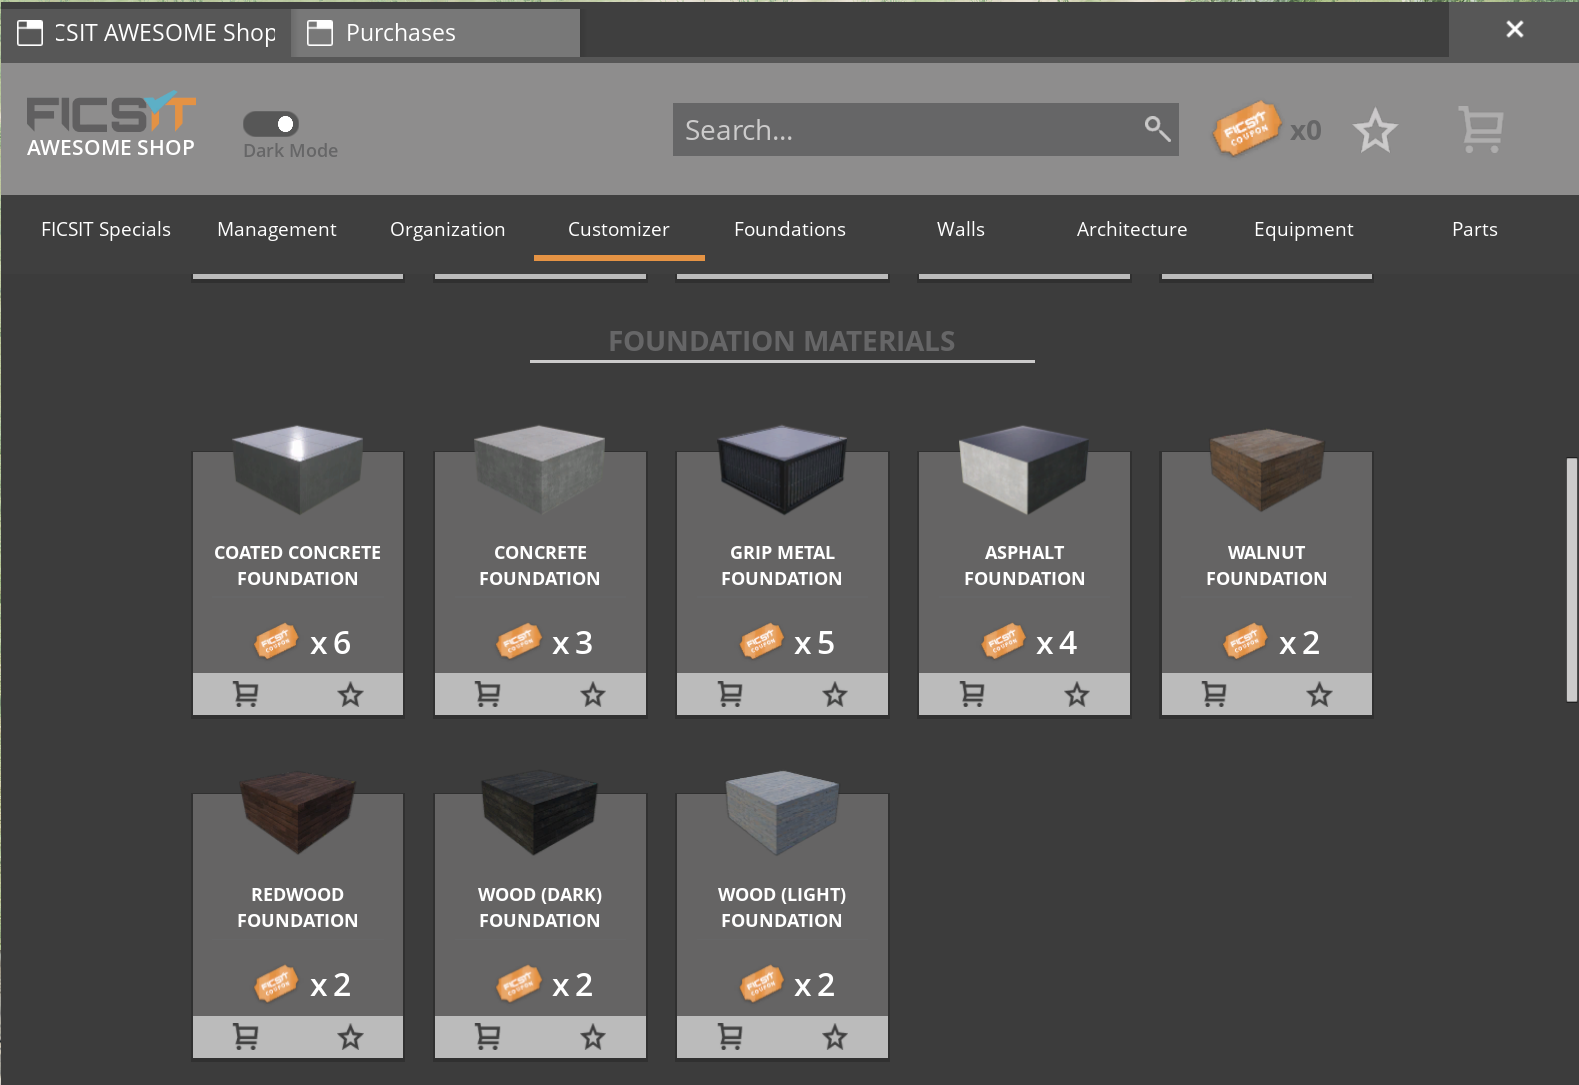
Task: Add Wood (Dark) Foundation to cart
Action: coord(488,1037)
